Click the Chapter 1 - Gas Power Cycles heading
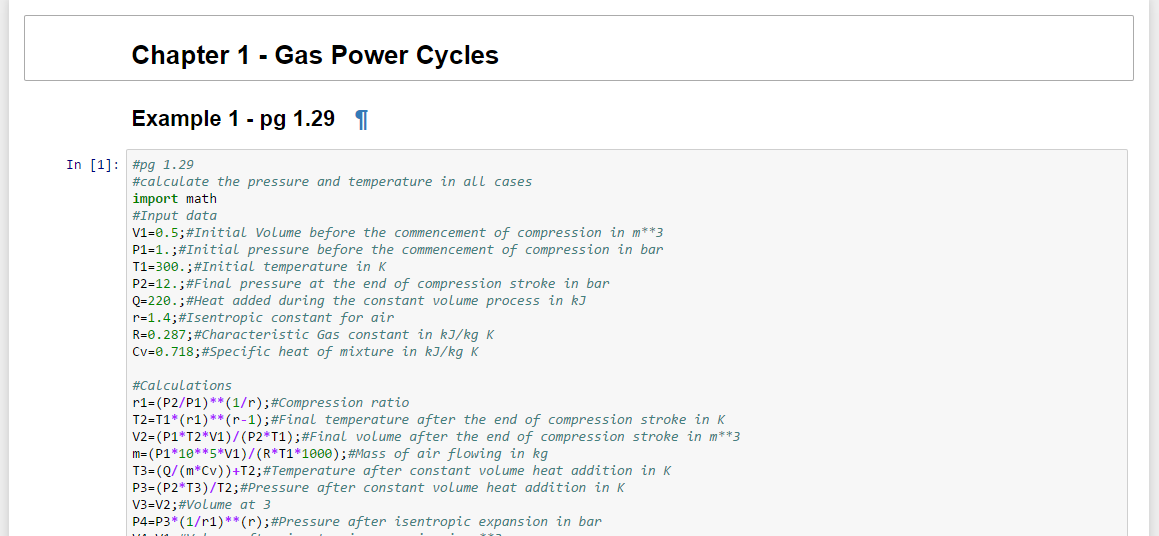Image resolution: width=1159 pixels, height=536 pixels. point(315,55)
